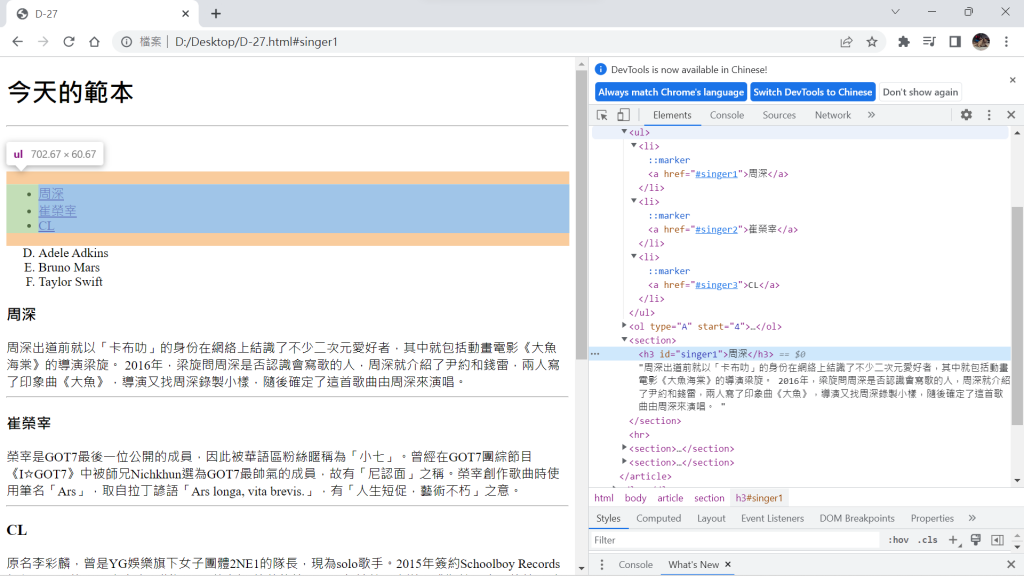Image resolution: width=1024 pixels, height=576 pixels.
Task: Close the D-27 browser tab
Action: [185, 14]
